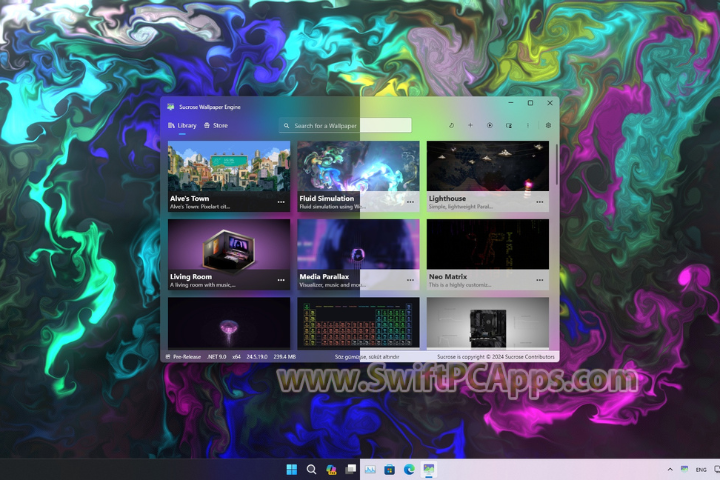Open Microsoft Store from the taskbar

pyautogui.click(x=389, y=469)
